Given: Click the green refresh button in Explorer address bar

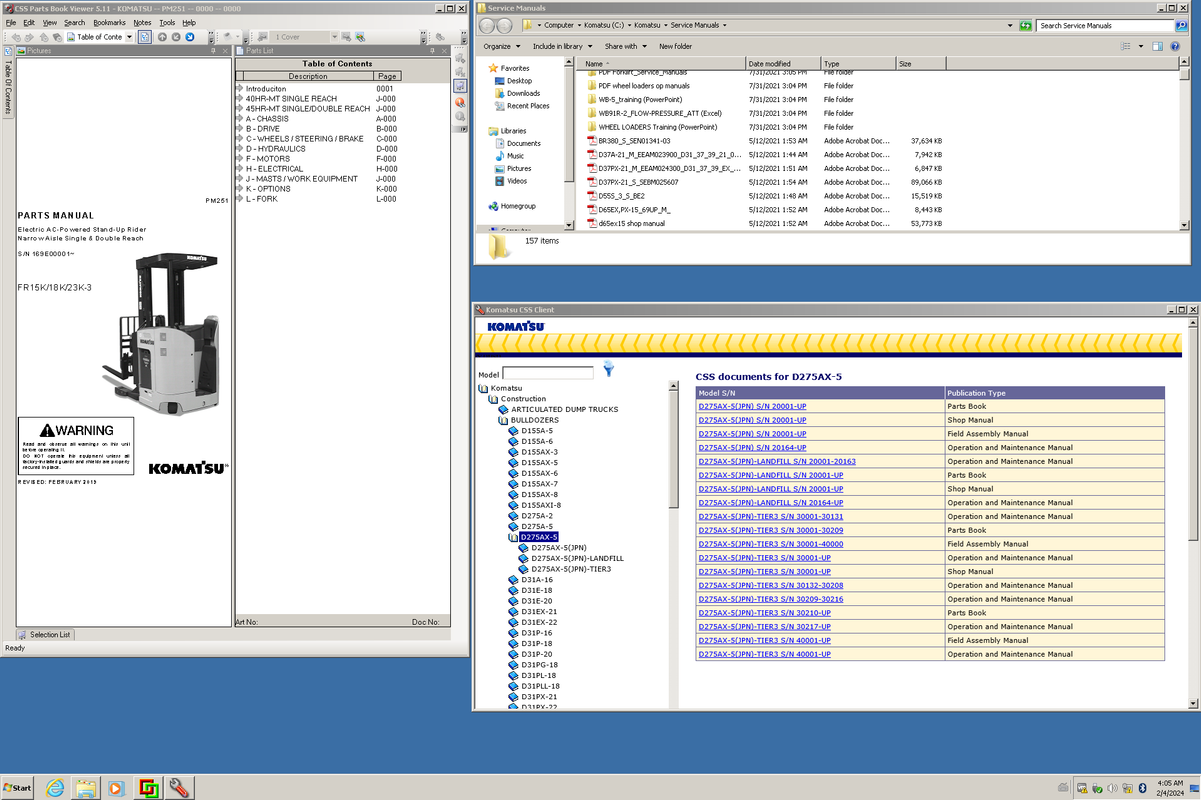Looking at the screenshot, I should [1025, 25].
